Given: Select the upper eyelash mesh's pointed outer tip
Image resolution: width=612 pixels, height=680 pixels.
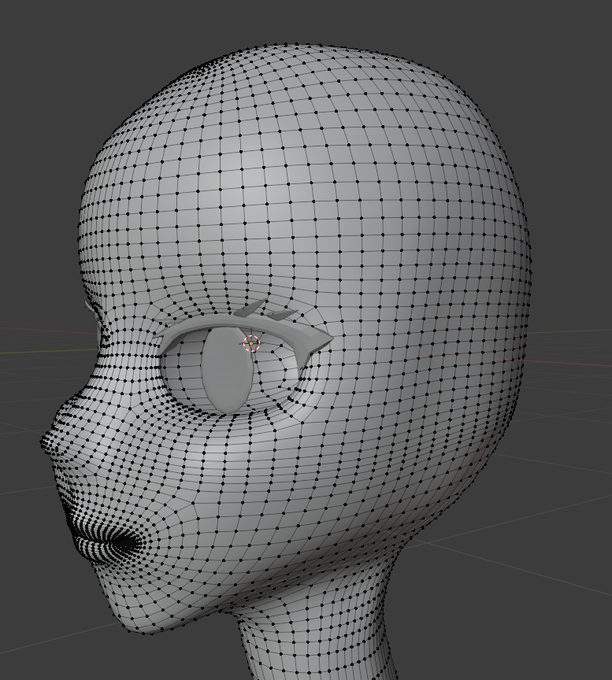Looking at the screenshot, I should tap(323, 338).
